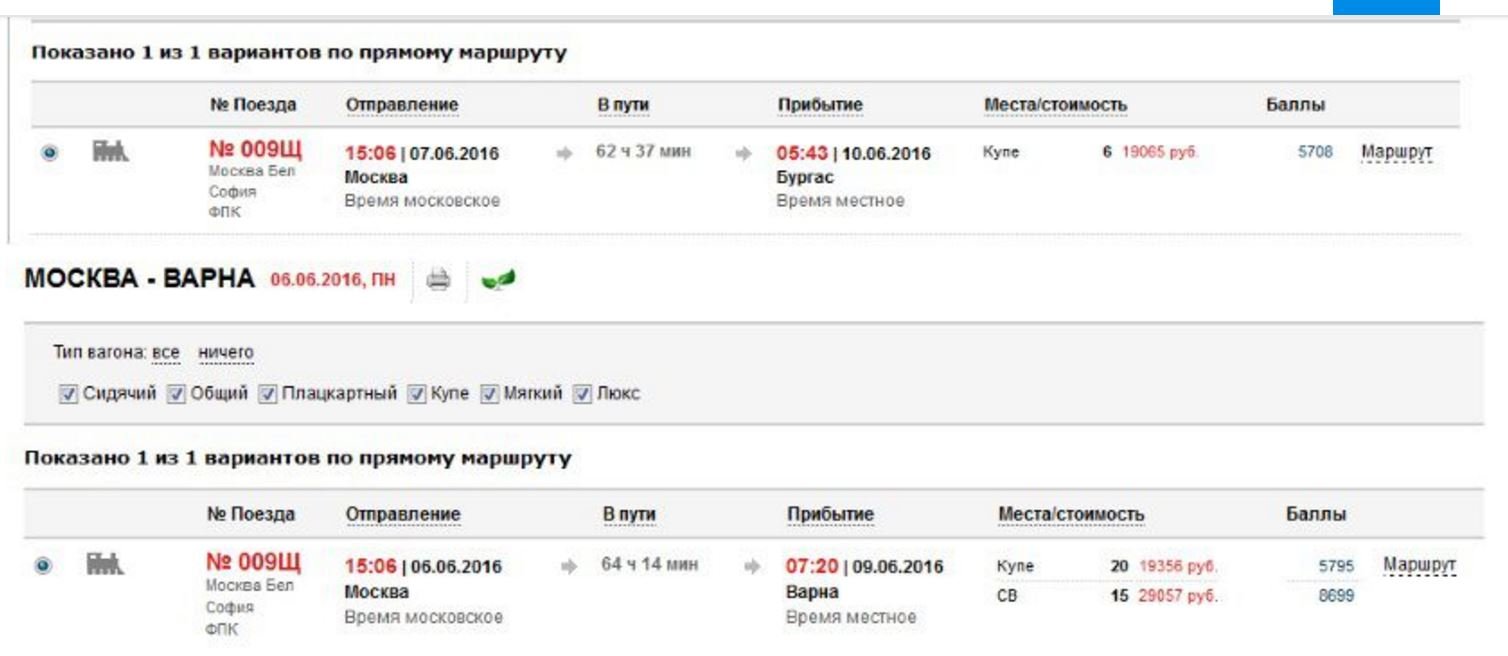Toggle the Люкс checkbox
The image size is (1508, 656).
[581, 393]
